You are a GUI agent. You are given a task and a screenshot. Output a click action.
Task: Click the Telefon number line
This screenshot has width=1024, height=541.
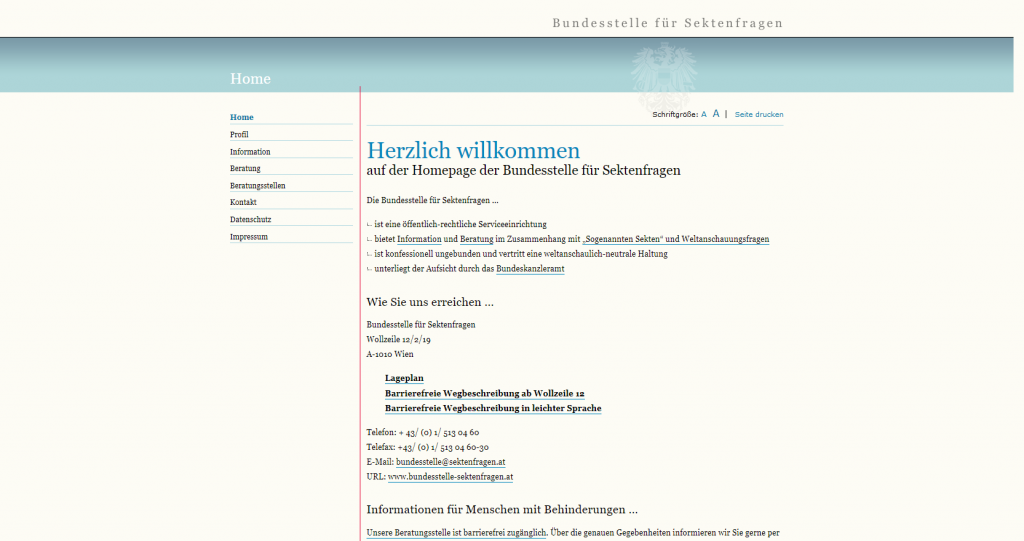423,433
